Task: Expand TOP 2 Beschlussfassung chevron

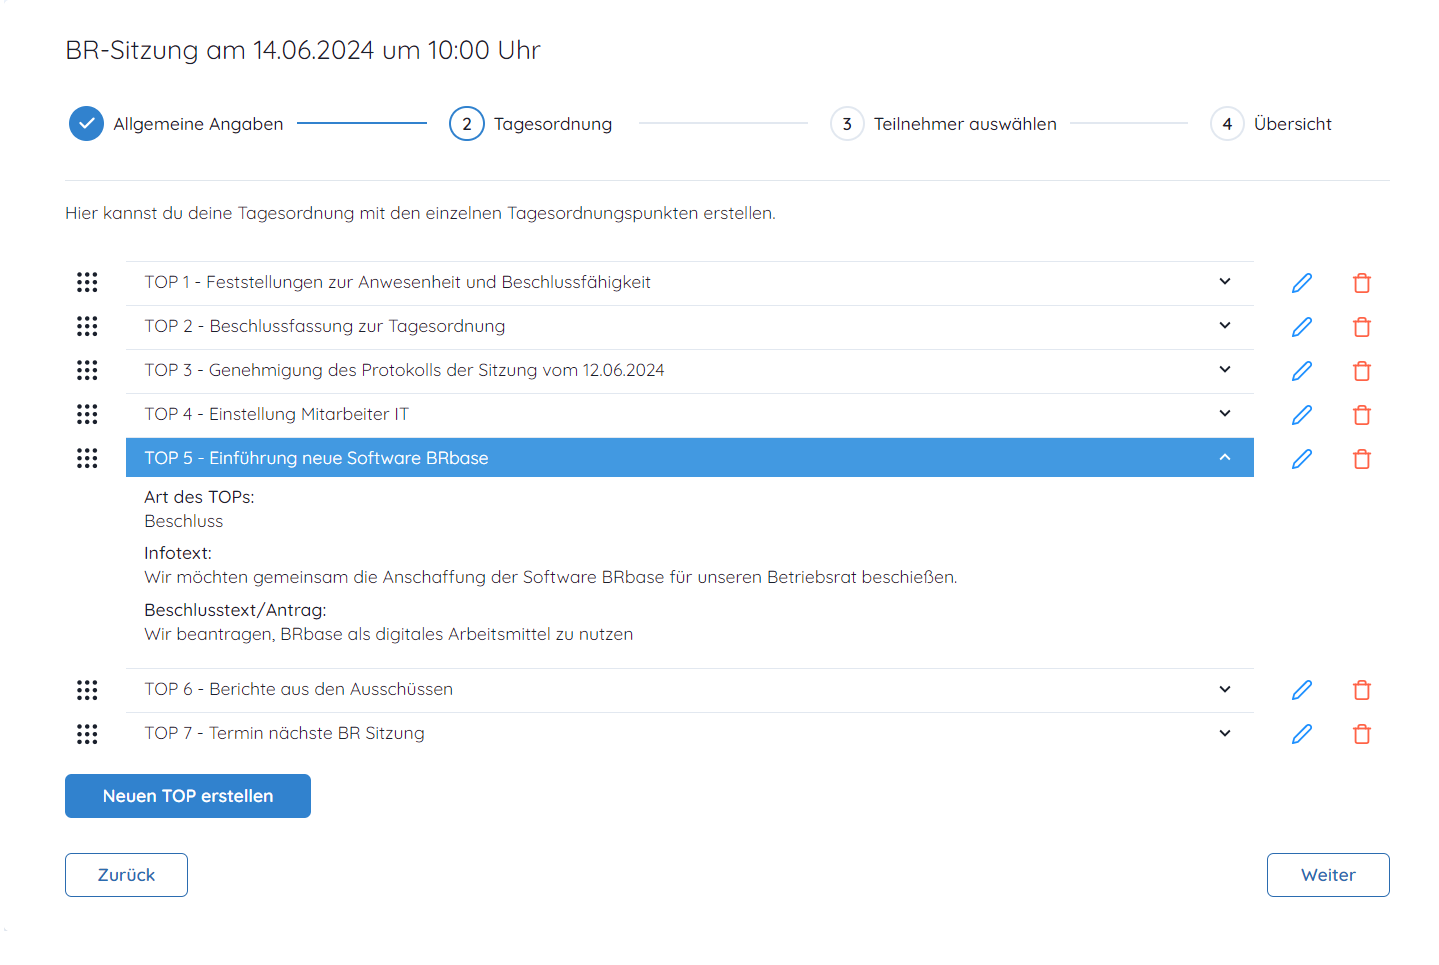Action: click(x=1225, y=326)
